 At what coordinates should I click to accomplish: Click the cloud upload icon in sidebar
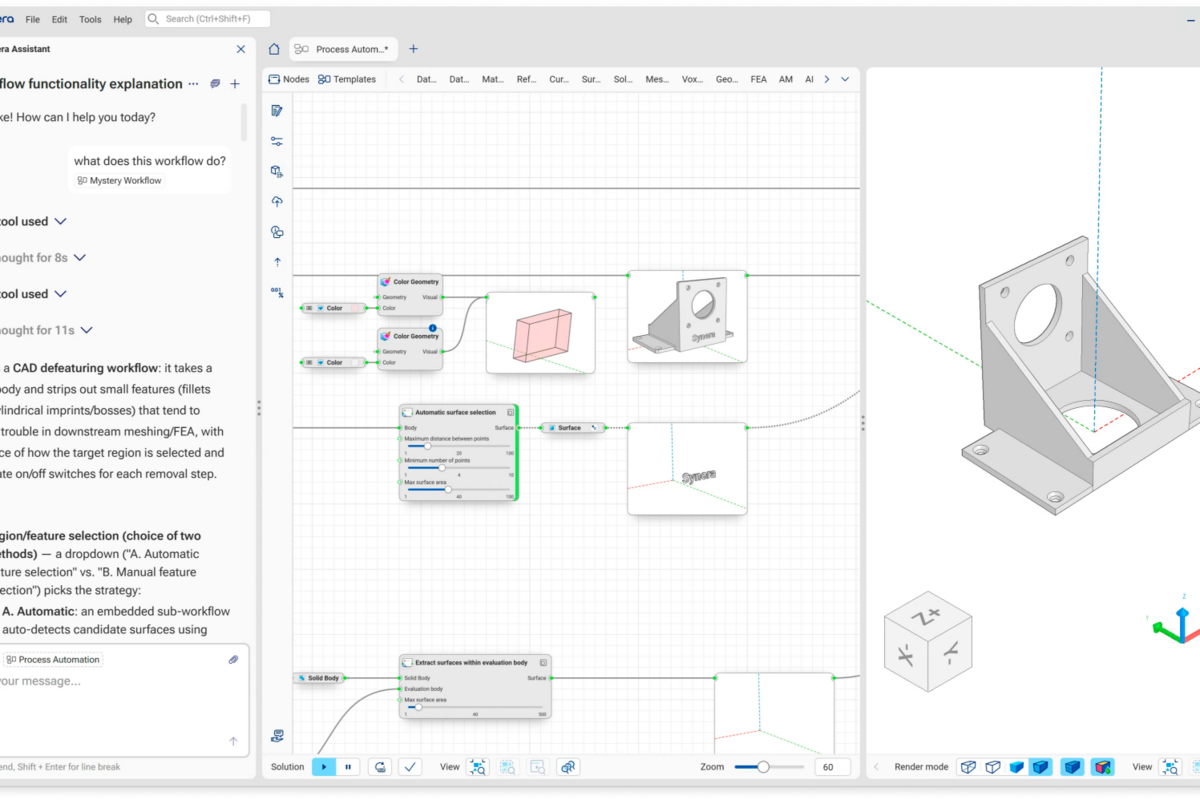click(x=277, y=201)
